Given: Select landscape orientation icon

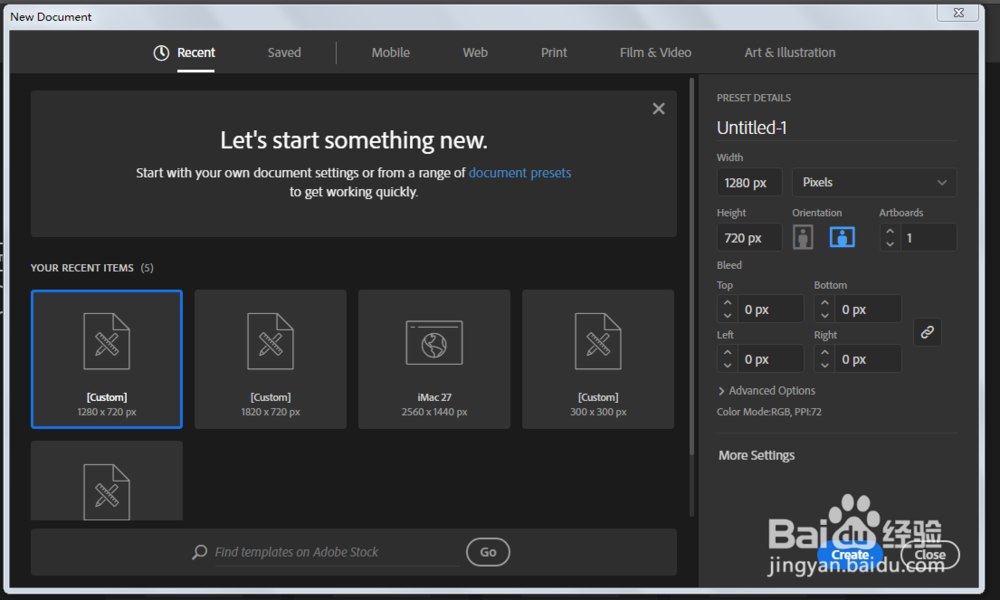Looking at the screenshot, I should click(842, 237).
